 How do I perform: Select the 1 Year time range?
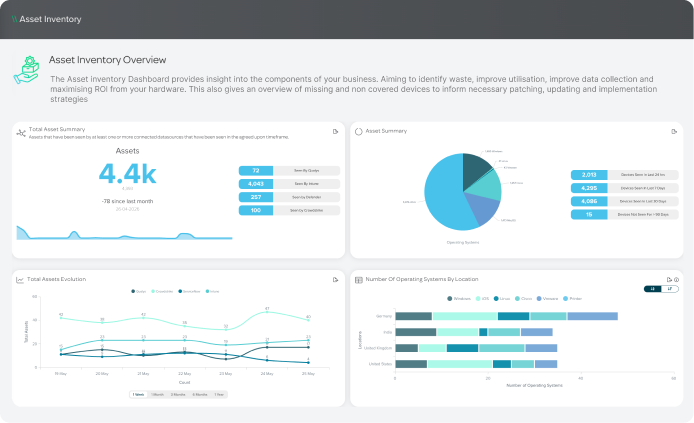pos(219,394)
